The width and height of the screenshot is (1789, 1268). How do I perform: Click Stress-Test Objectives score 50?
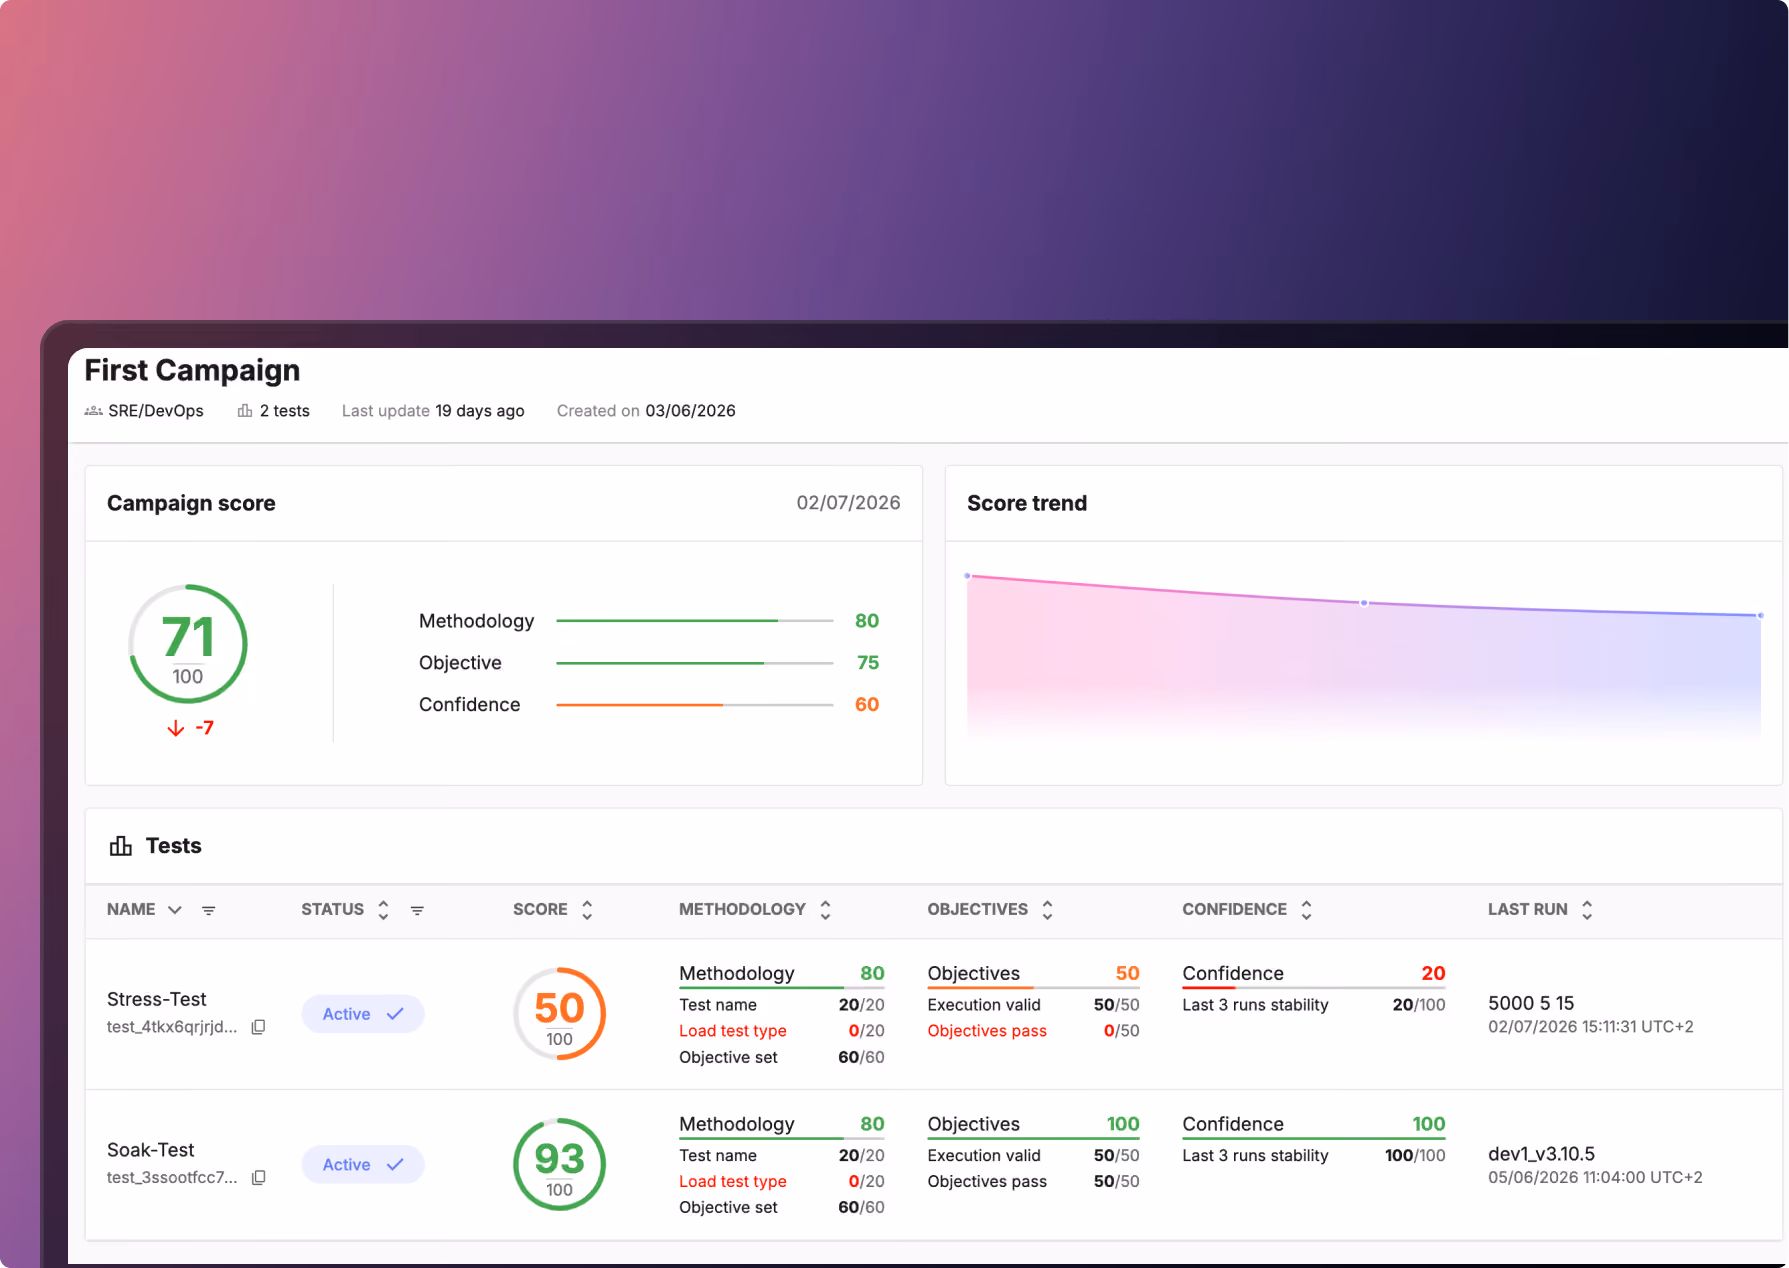point(1127,973)
